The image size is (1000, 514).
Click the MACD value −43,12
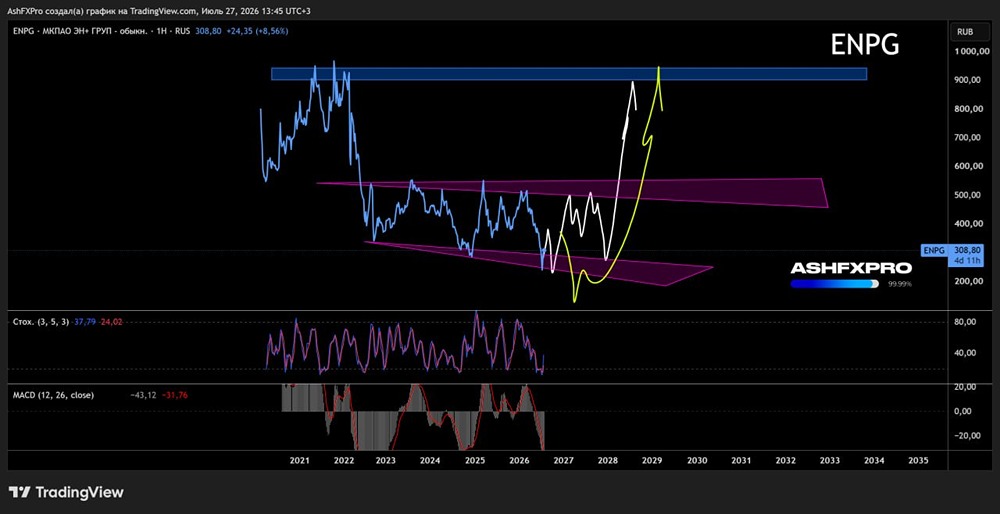click(x=143, y=395)
